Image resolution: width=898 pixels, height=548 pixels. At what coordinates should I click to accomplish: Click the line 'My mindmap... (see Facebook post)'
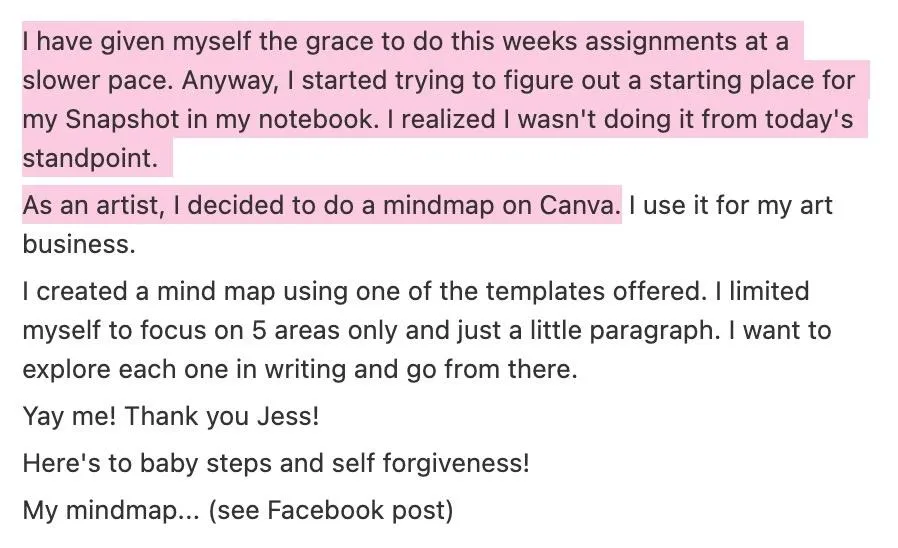[x=238, y=510]
